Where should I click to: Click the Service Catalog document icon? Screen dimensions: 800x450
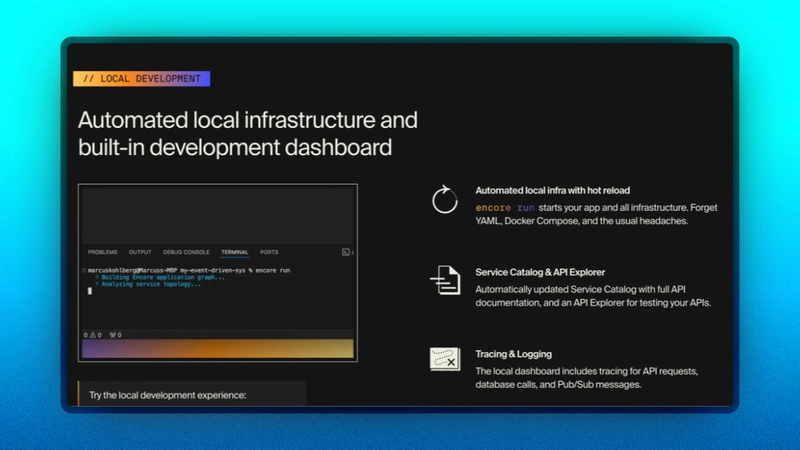point(444,280)
